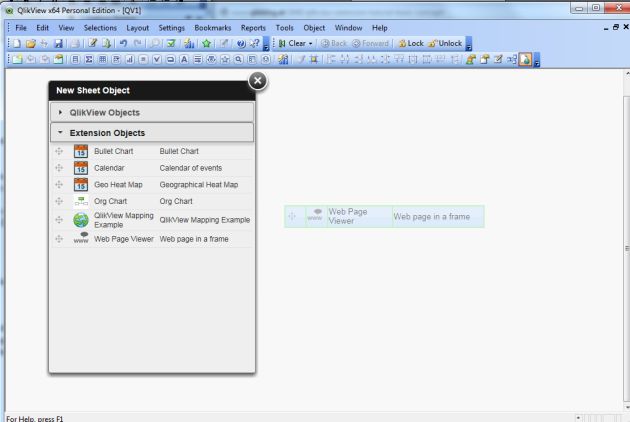This screenshot has width=630, height=422.
Task: Add bookmark with green star icon
Action: click(x=207, y=43)
